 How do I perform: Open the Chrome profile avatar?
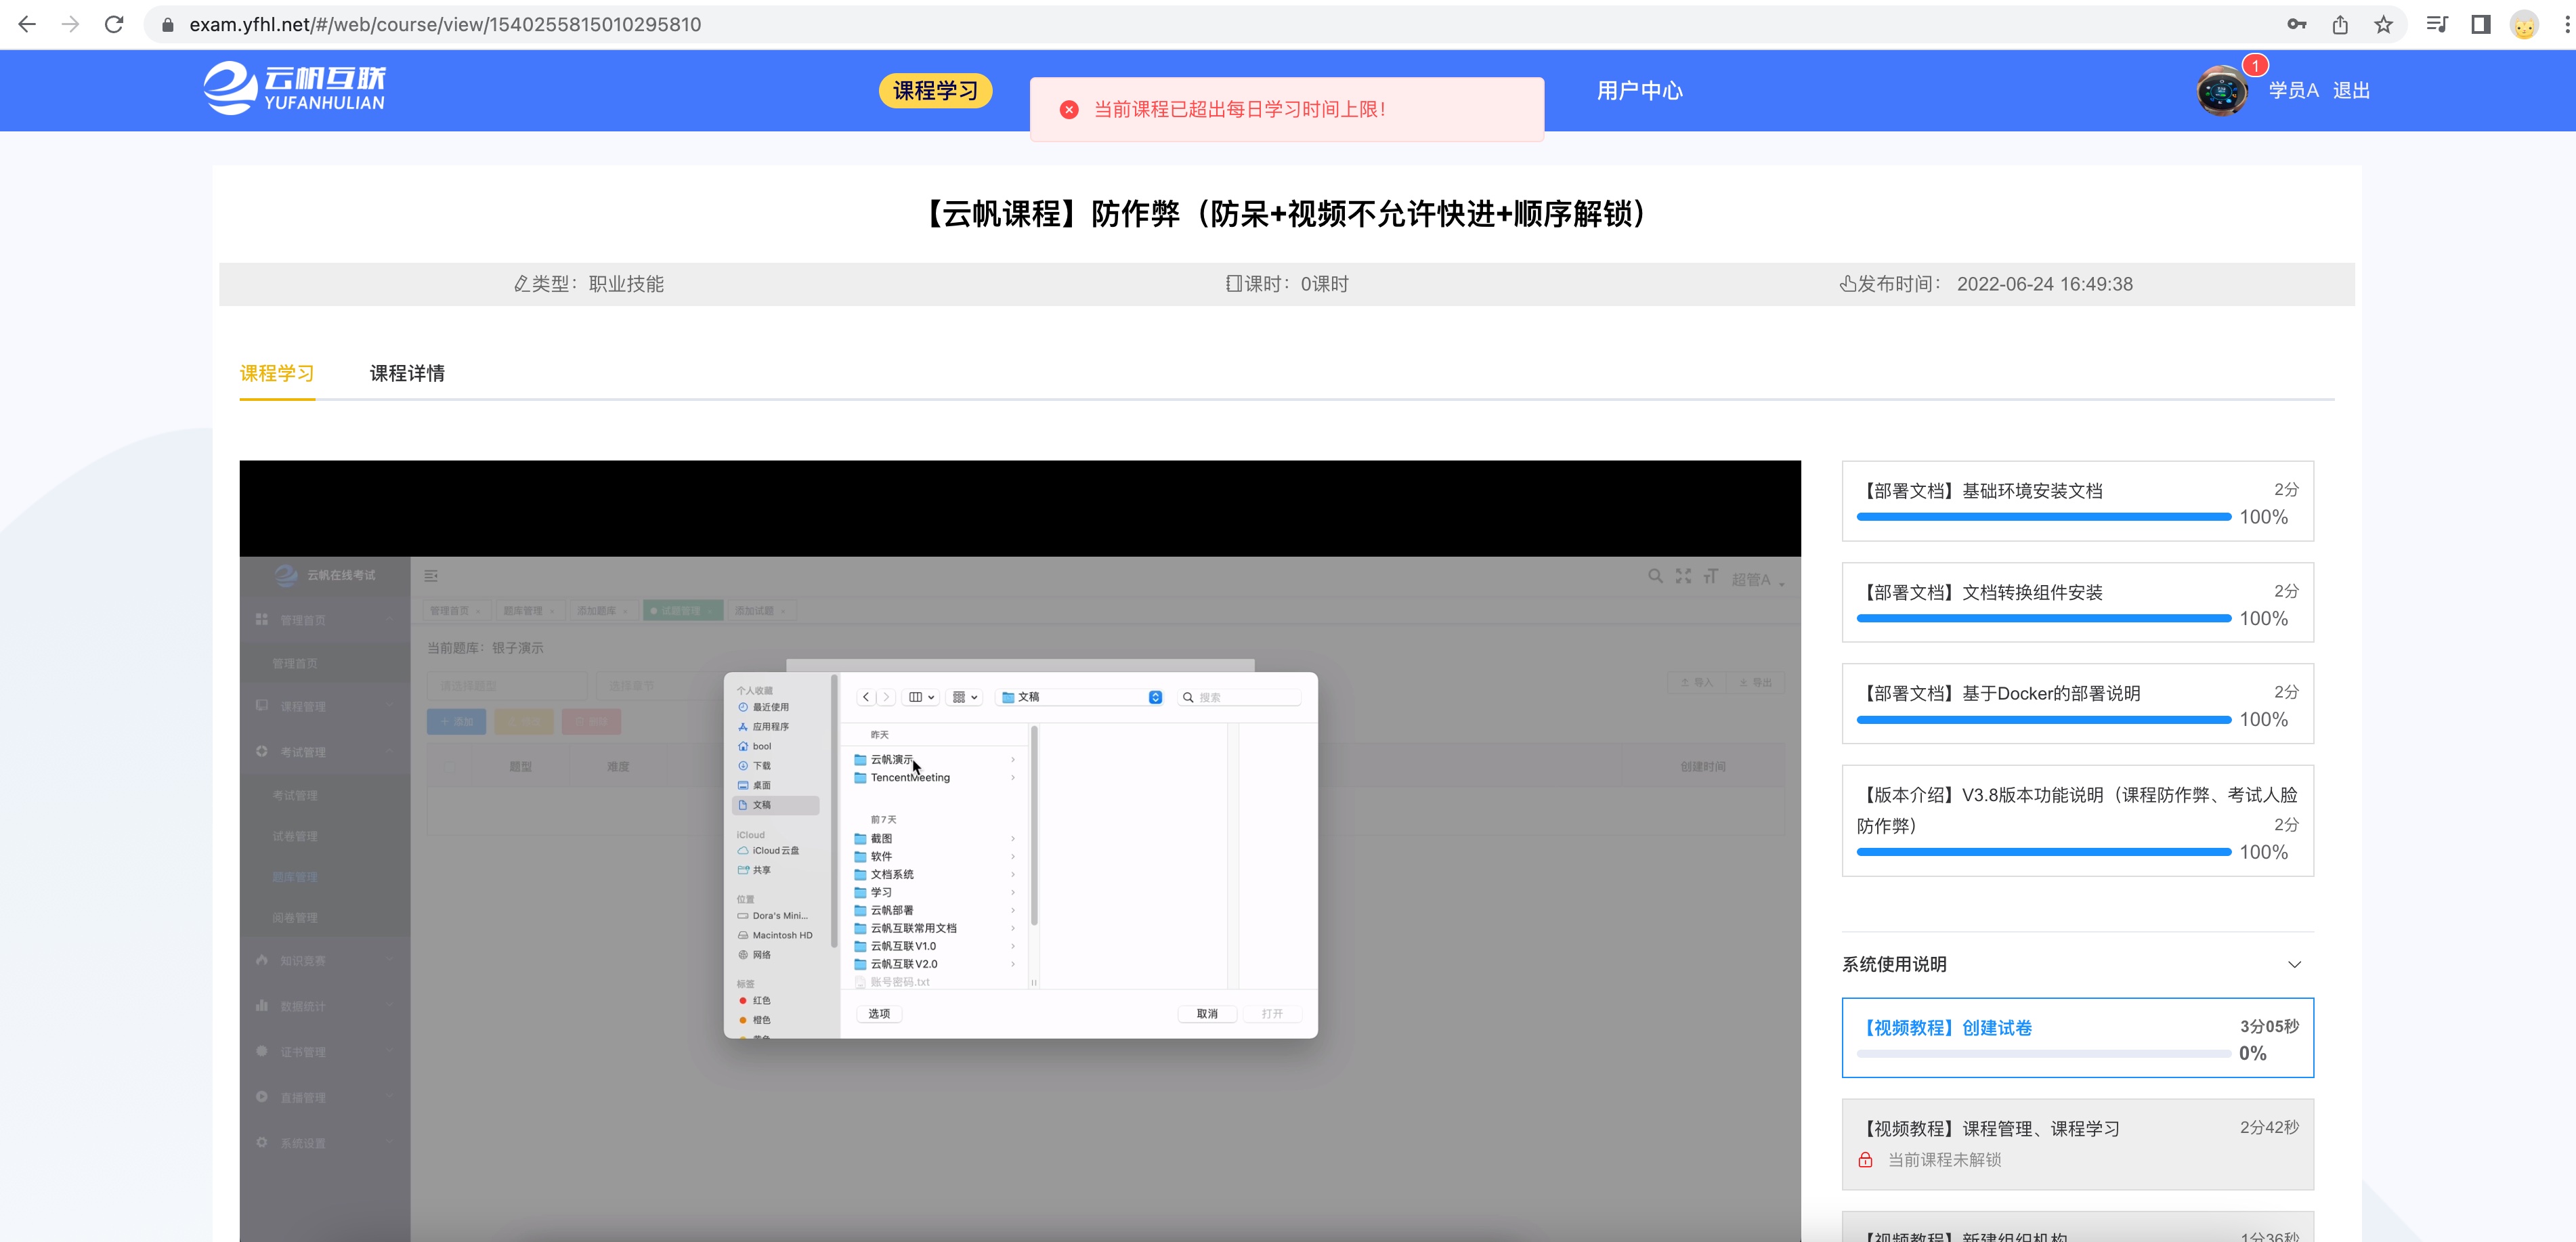pos(2524,25)
